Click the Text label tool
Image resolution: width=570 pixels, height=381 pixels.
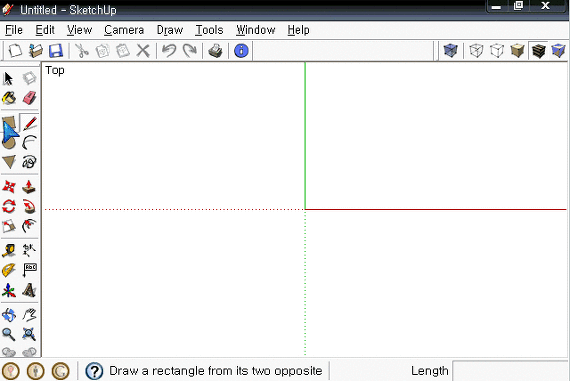29,270
